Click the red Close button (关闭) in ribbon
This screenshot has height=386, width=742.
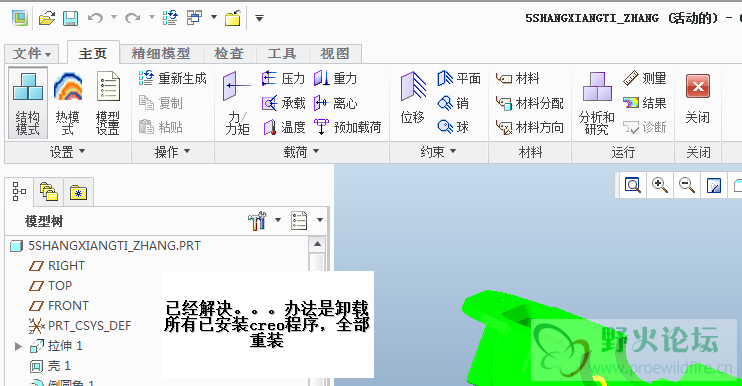click(698, 98)
